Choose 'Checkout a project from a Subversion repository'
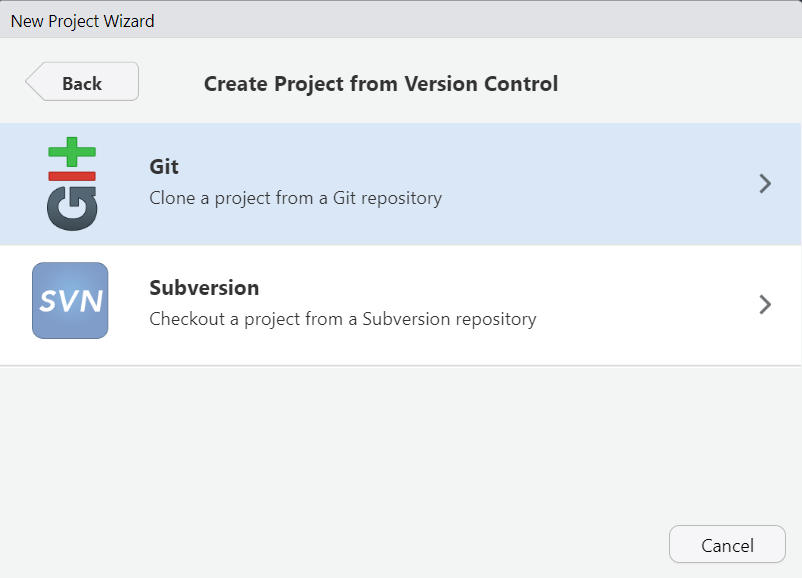 (x=342, y=319)
